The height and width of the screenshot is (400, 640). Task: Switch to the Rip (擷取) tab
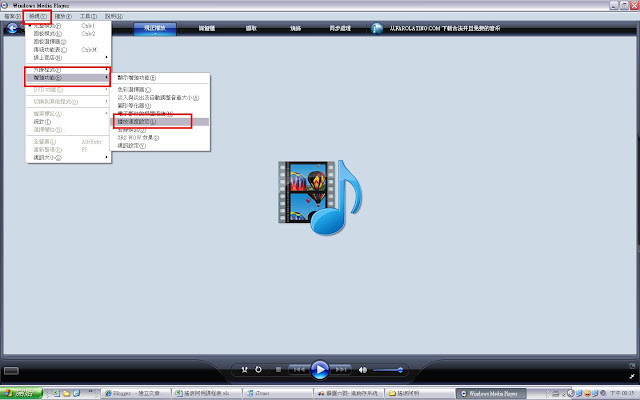pyautogui.click(x=251, y=28)
